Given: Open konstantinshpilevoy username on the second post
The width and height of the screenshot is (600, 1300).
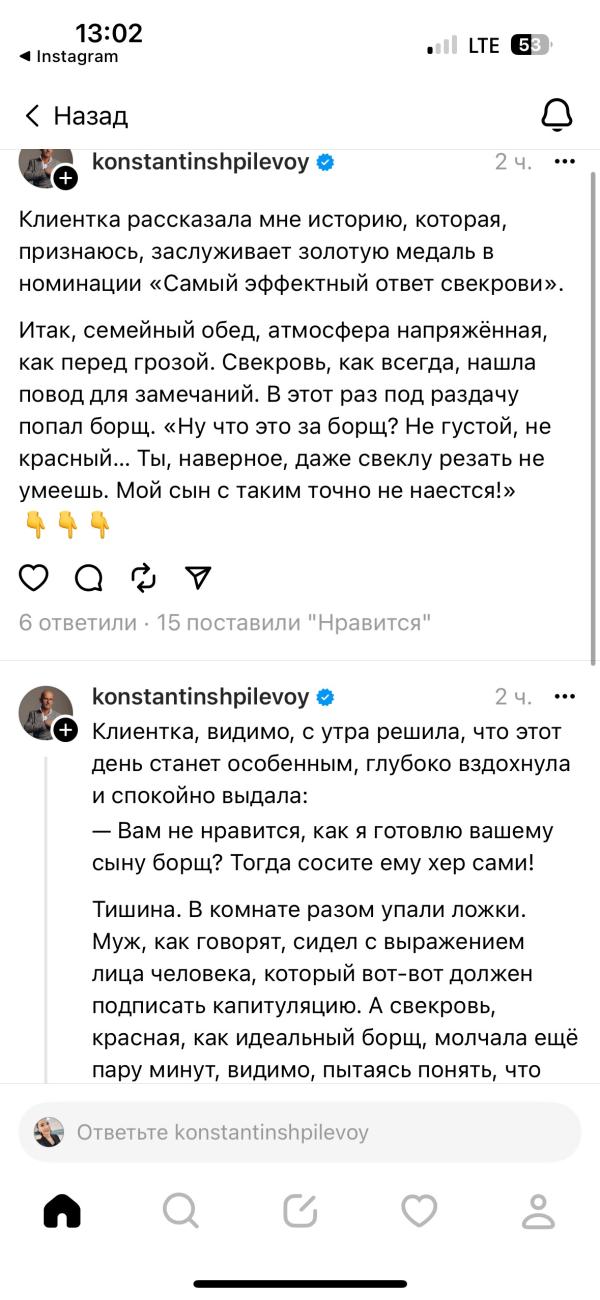Looking at the screenshot, I should [x=200, y=697].
